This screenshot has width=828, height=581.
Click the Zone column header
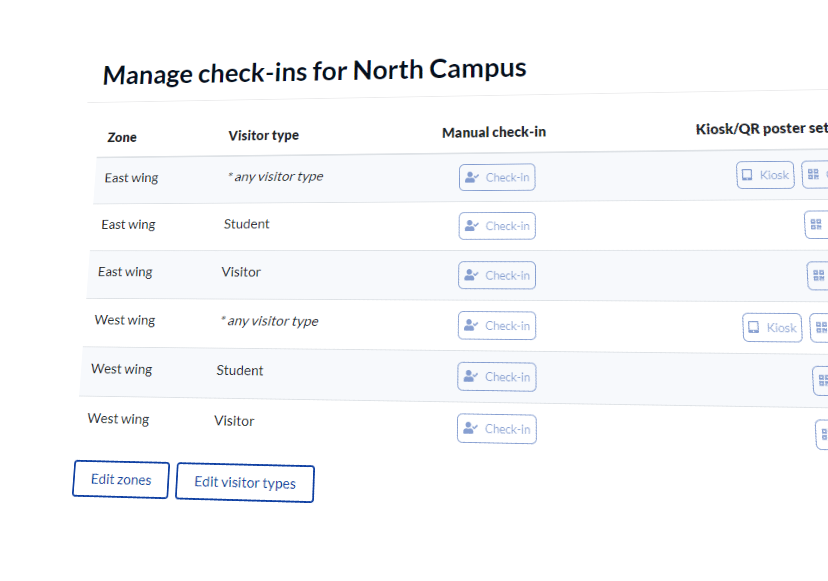(122, 137)
